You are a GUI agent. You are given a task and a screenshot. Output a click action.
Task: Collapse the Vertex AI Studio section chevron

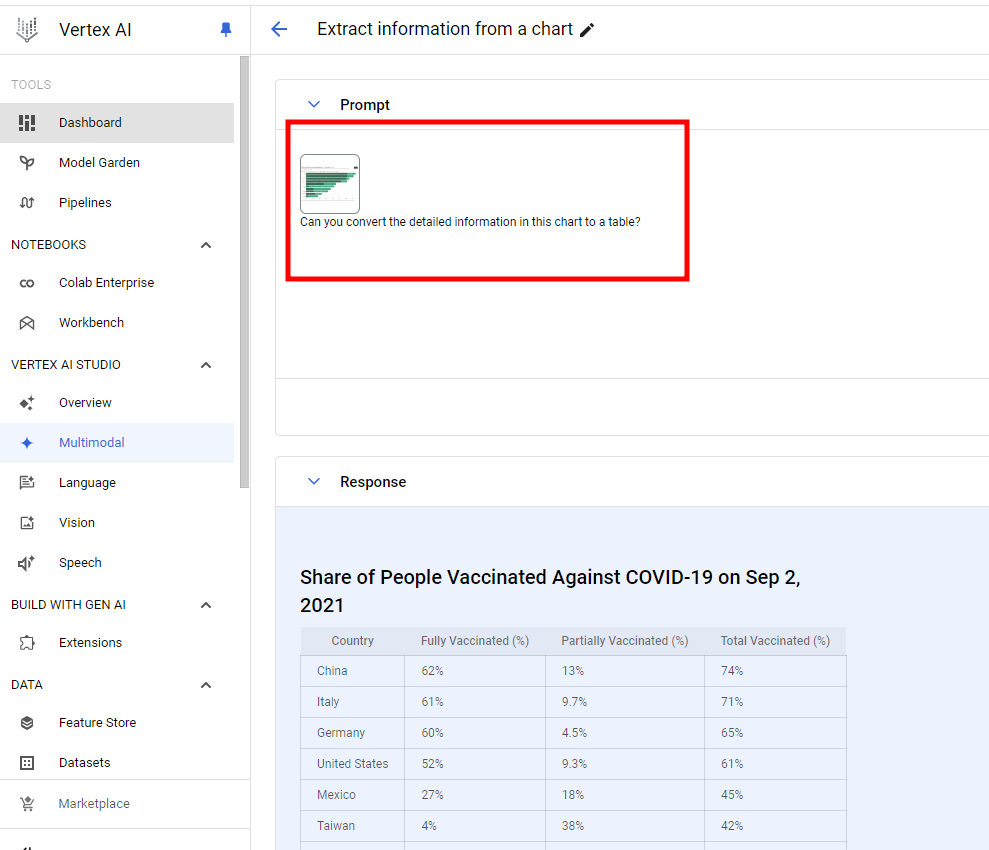click(x=206, y=365)
